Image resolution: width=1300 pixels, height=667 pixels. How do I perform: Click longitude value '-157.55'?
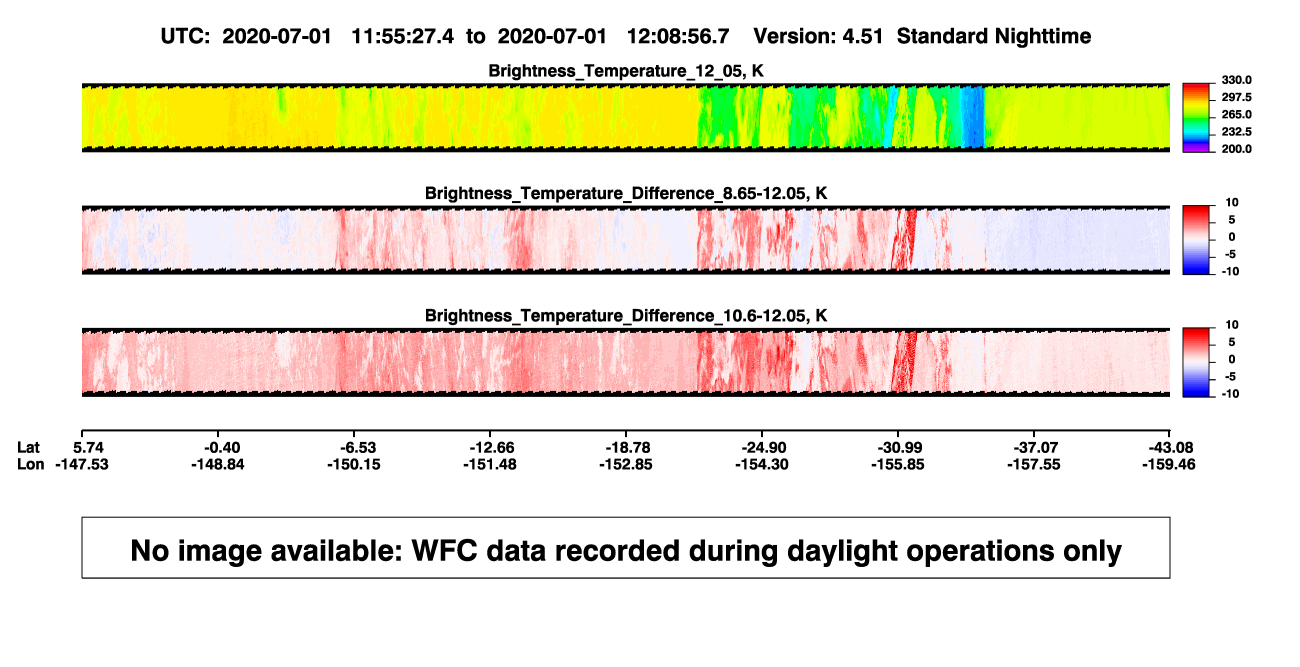coord(1034,464)
